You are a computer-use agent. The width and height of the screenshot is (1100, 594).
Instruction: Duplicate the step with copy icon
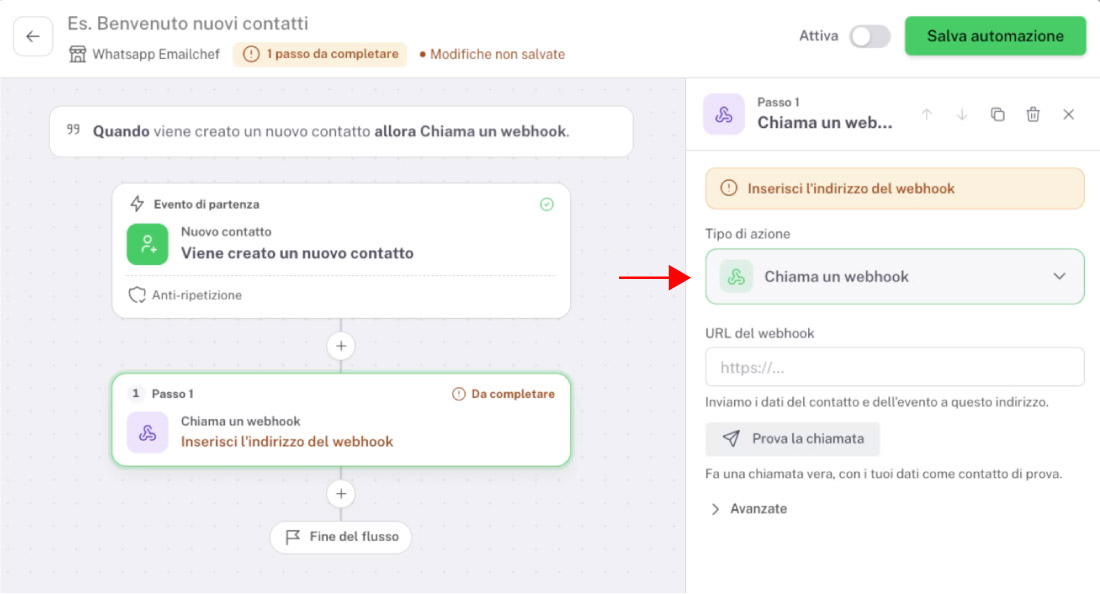pos(997,114)
